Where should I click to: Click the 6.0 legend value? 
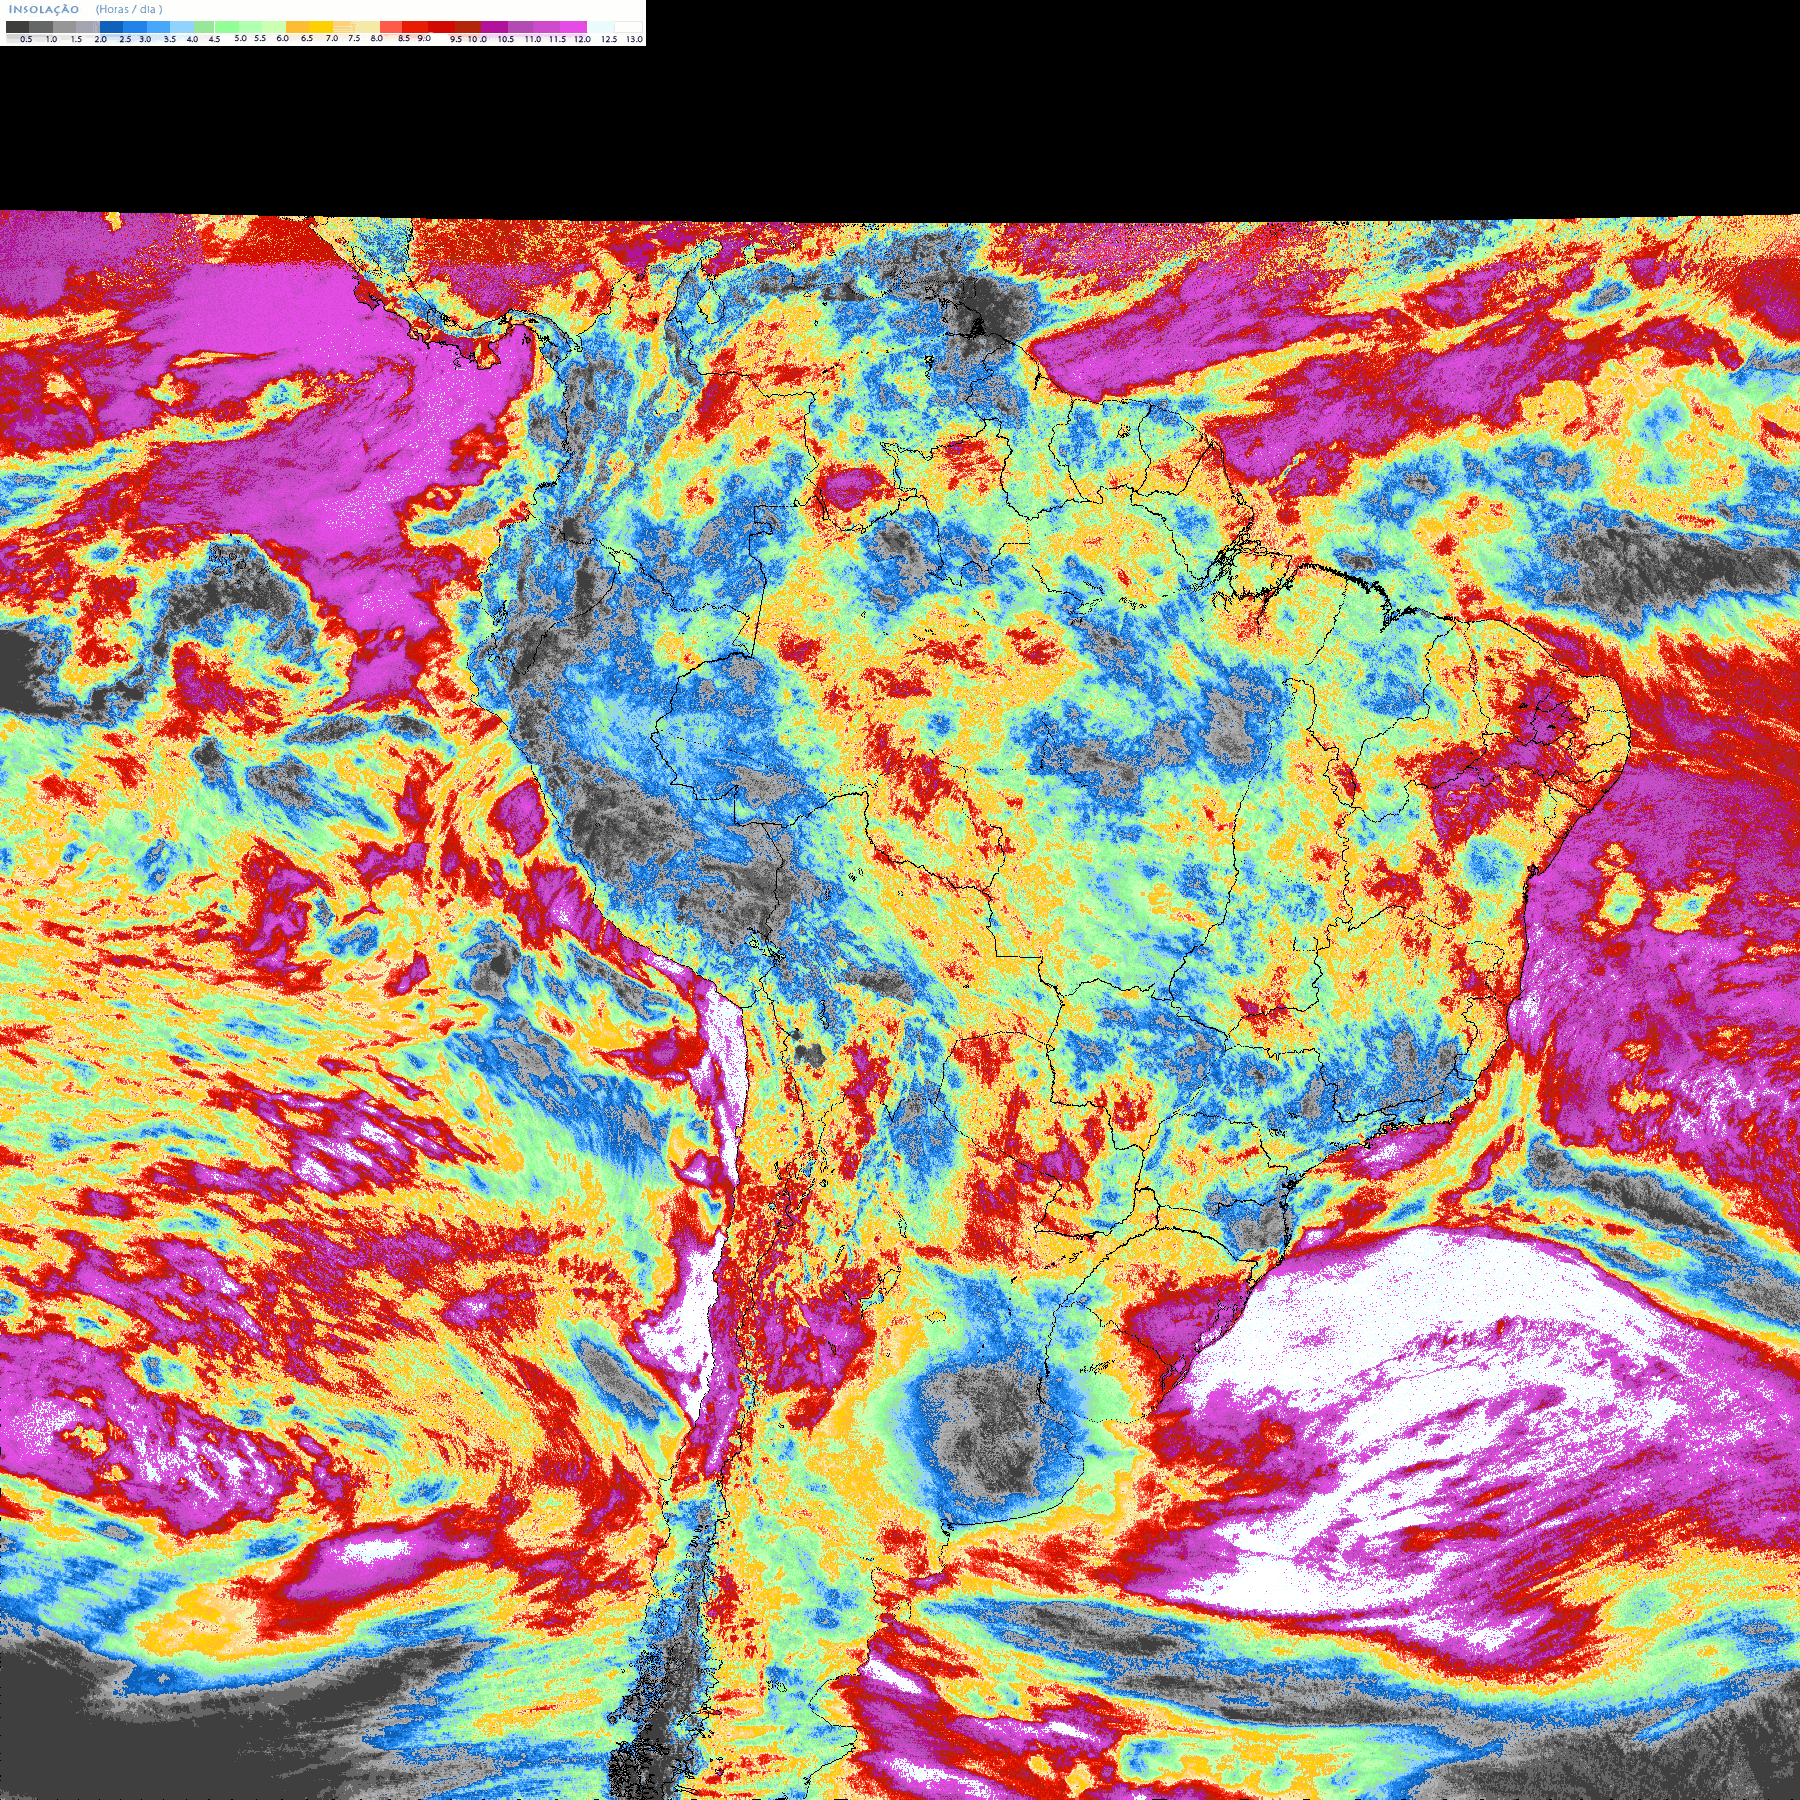pyautogui.click(x=282, y=38)
